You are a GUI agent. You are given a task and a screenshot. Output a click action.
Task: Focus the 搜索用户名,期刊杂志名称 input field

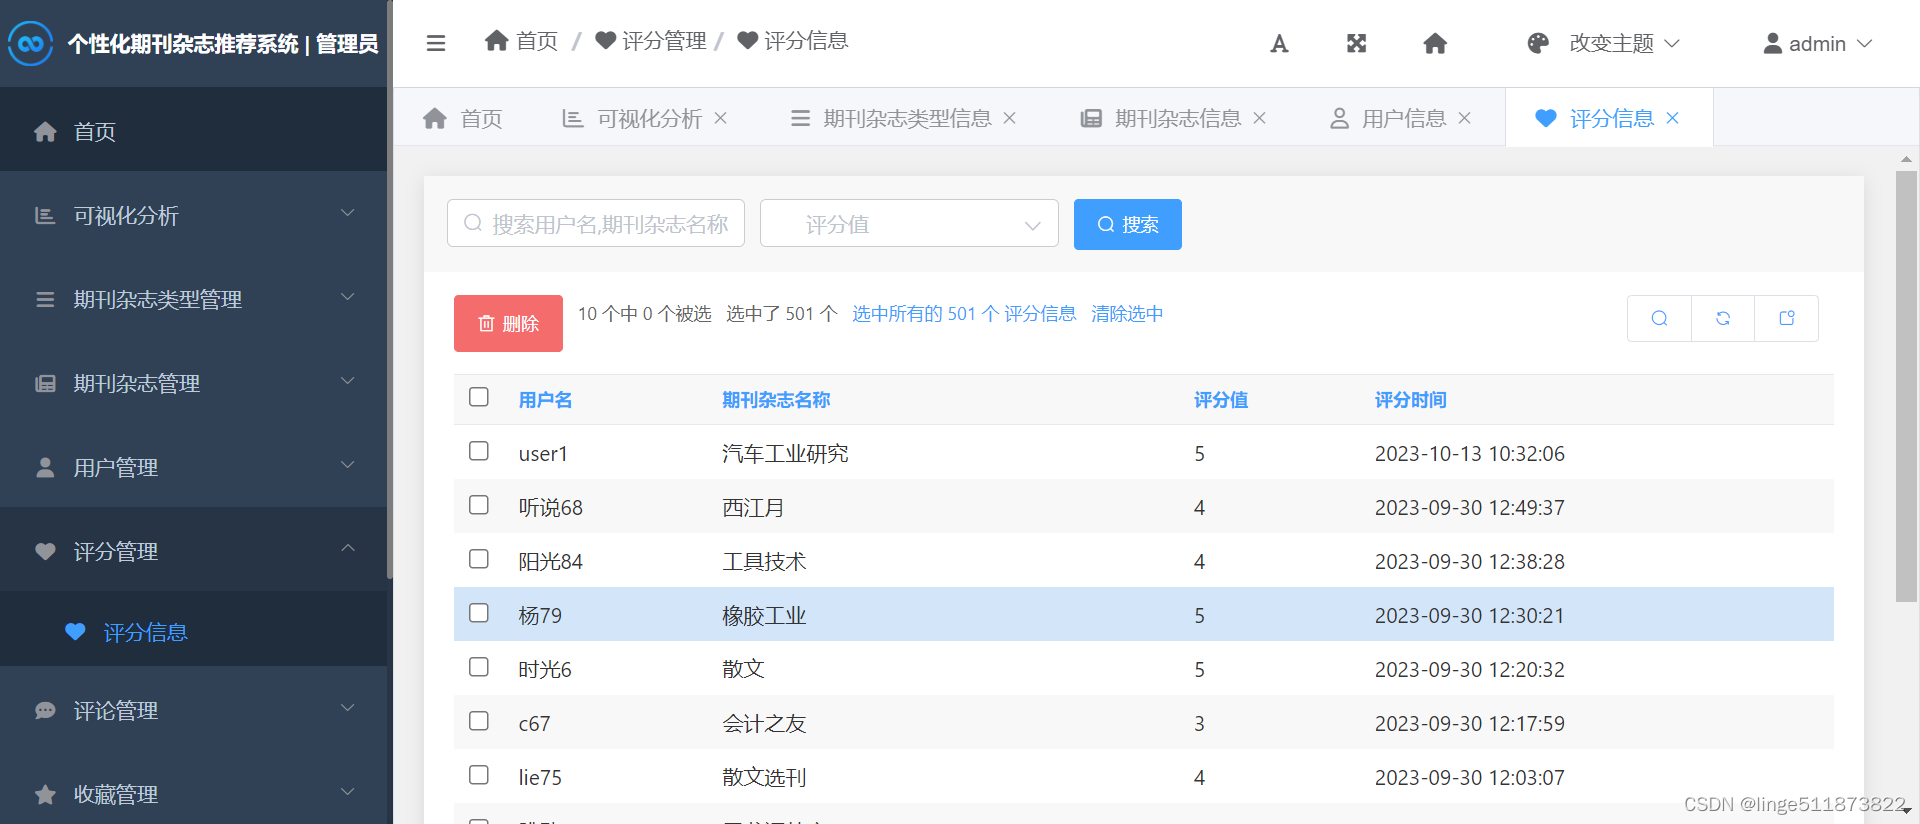(x=596, y=223)
